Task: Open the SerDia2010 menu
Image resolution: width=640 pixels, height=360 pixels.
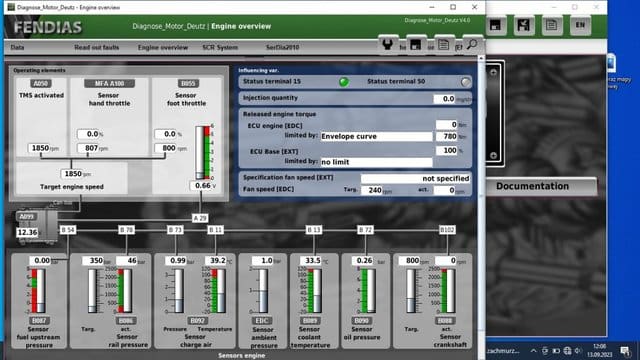Action: (x=282, y=47)
